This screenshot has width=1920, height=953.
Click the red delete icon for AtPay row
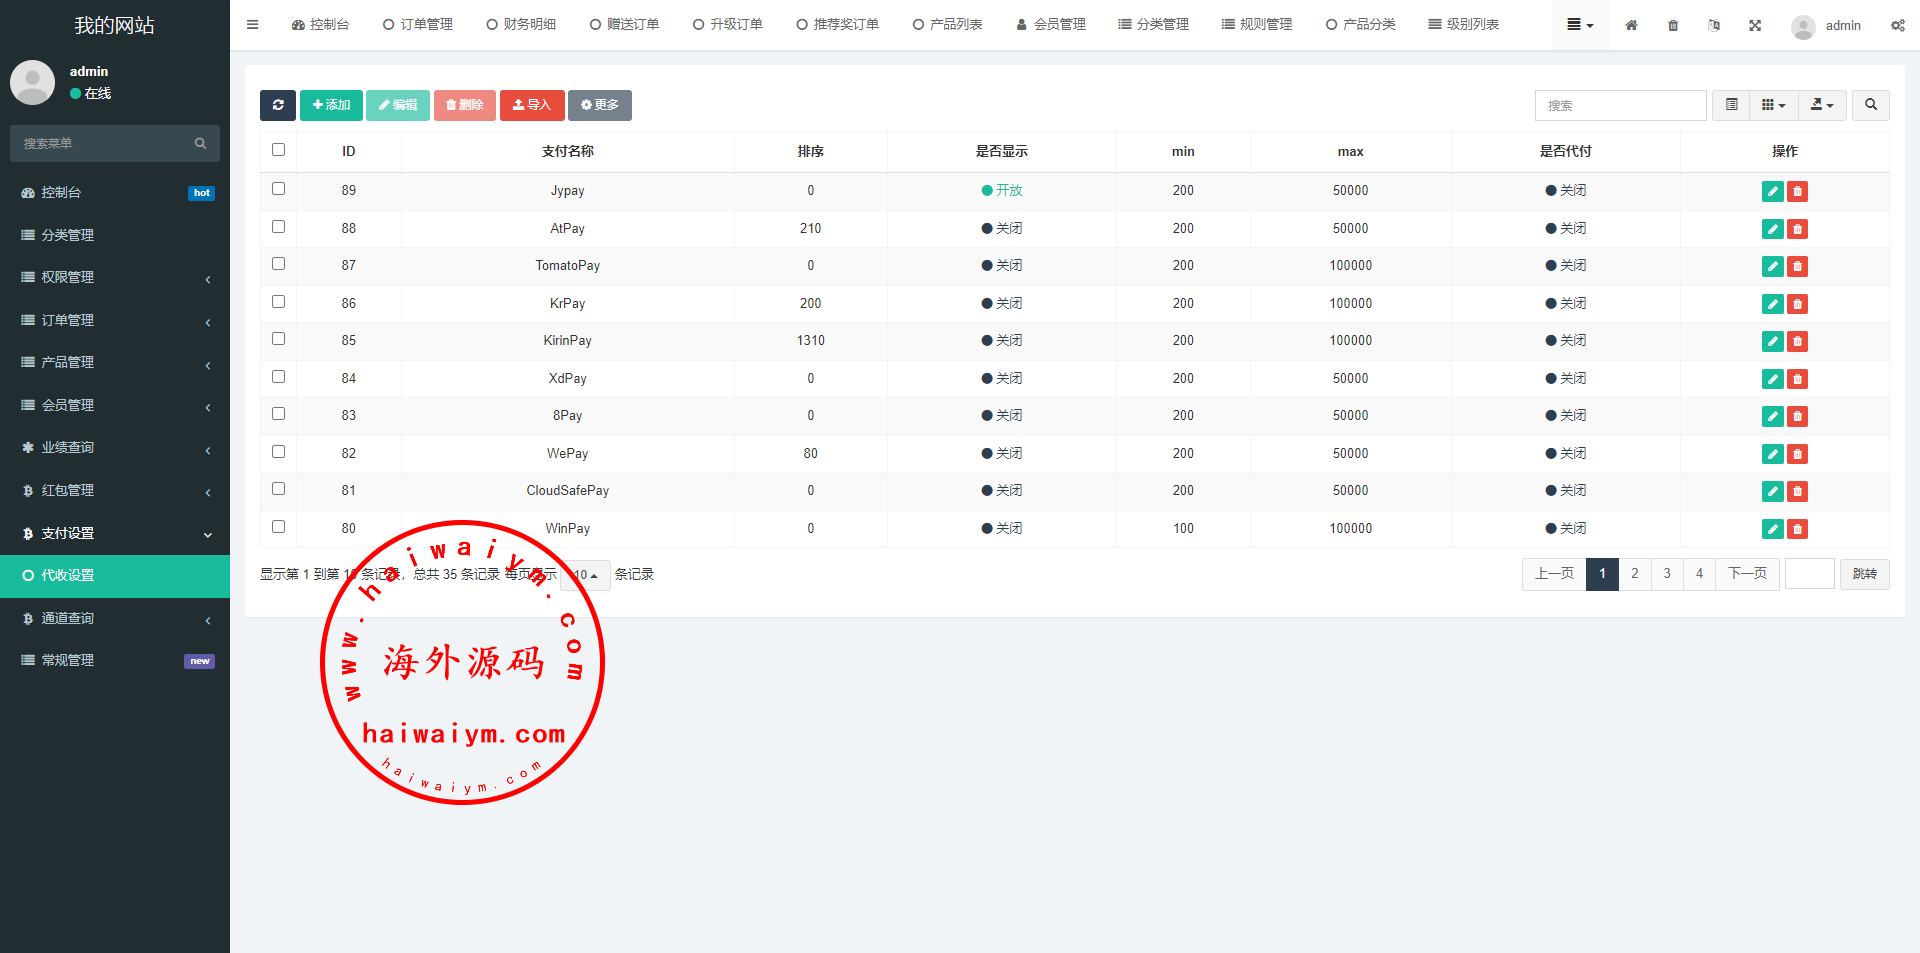[x=1797, y=229]
